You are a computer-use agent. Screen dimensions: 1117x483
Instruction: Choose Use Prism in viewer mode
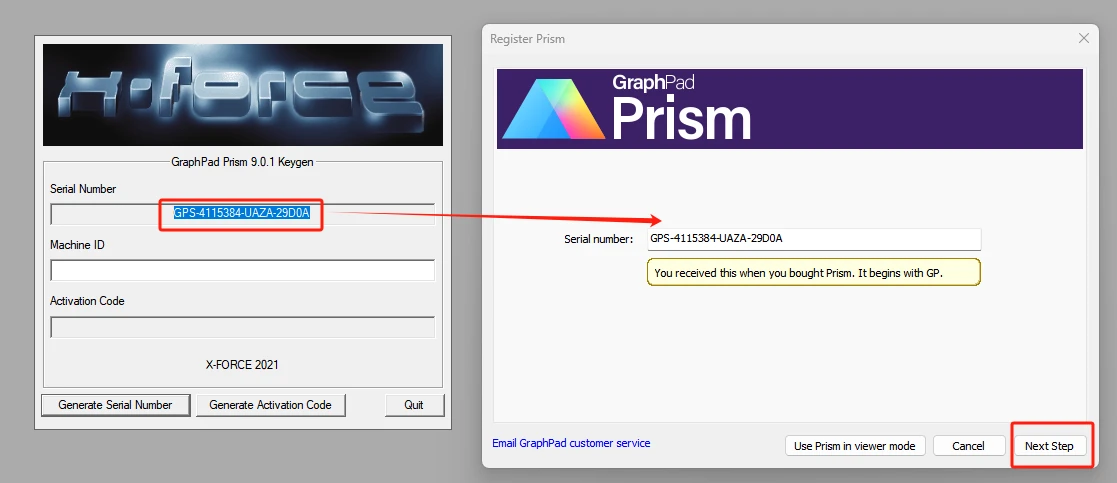point(854,446)
